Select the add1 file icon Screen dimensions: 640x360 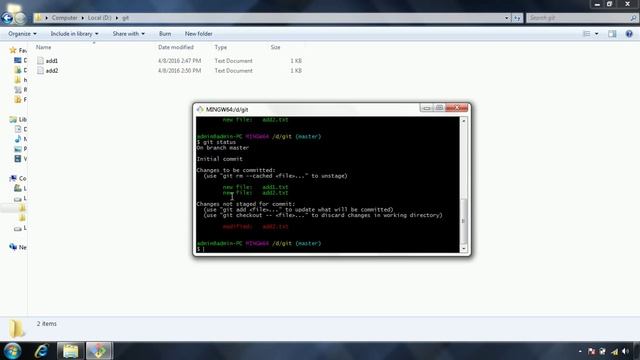pyautogui.click(x=40, y=60)
